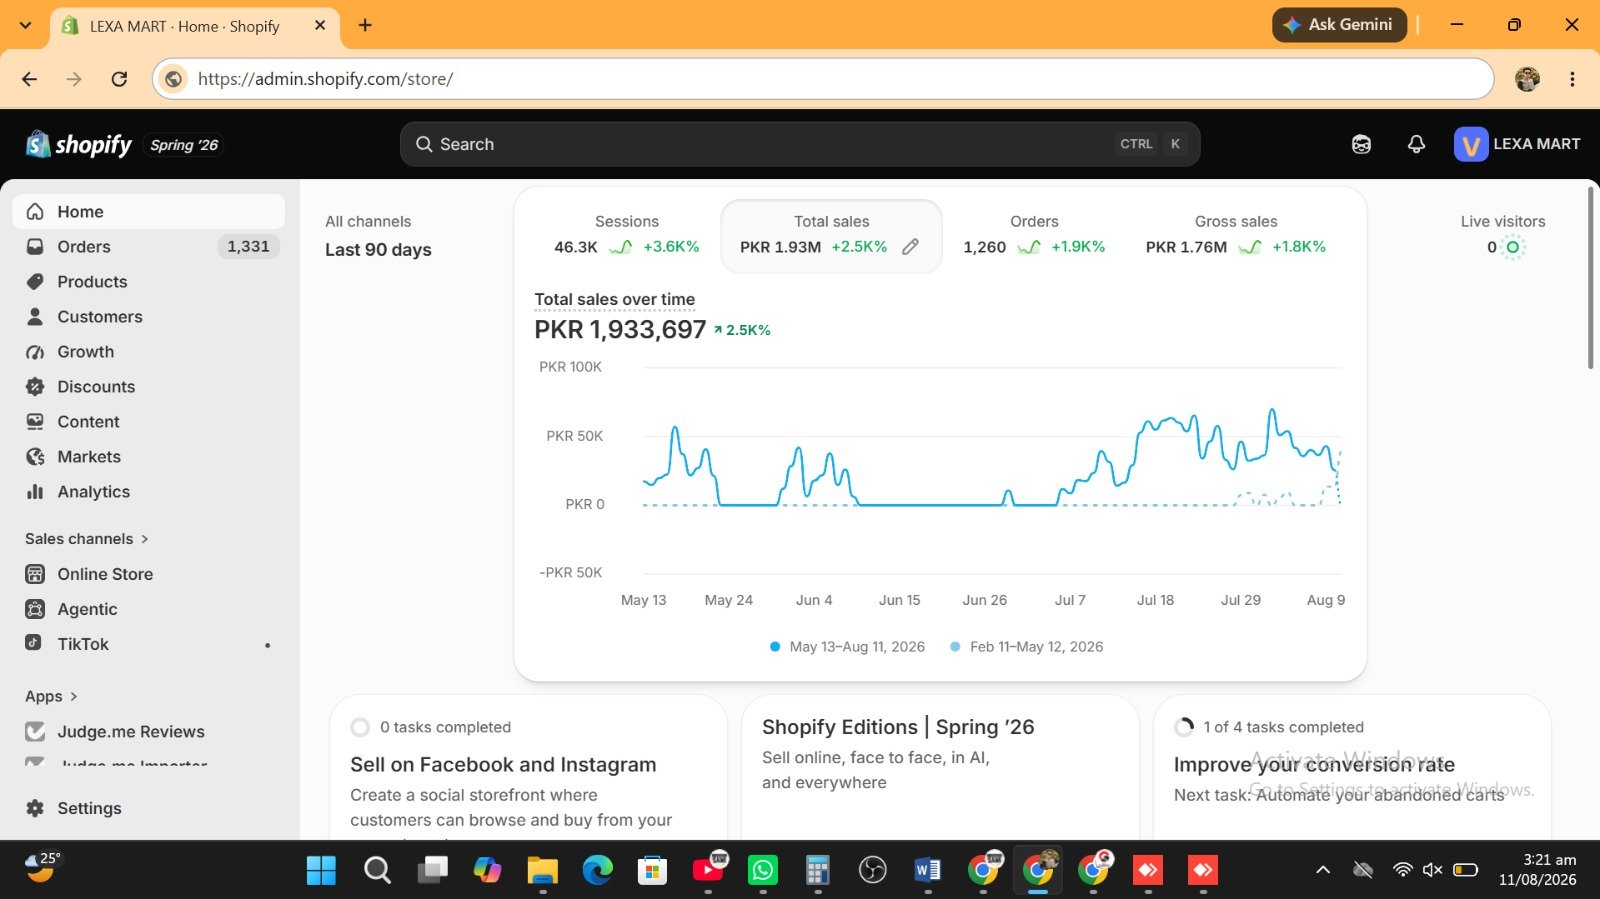Click the Shopify logo in header
The image size is (1600, 899).
point(79,145)
